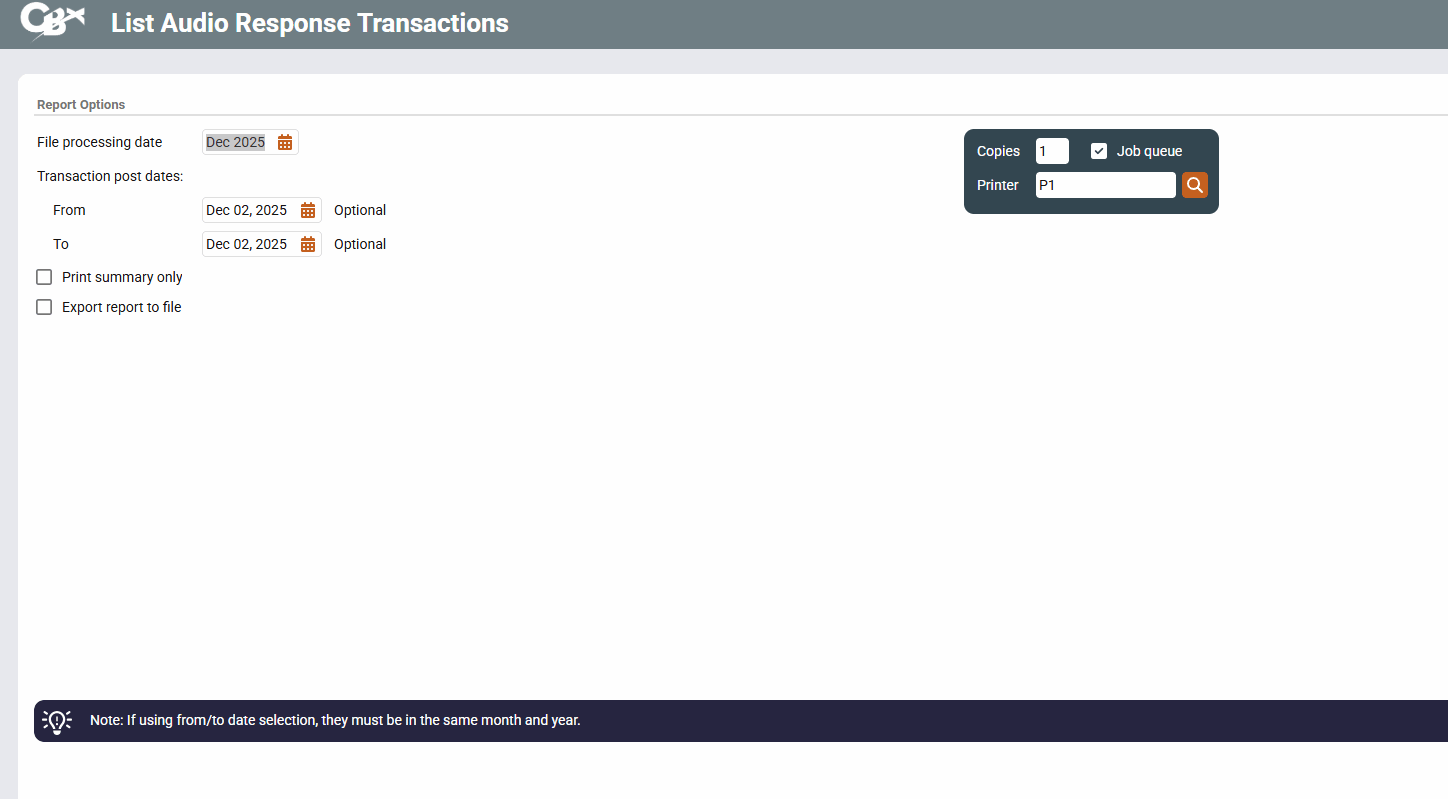Viewport: 1448px width, 799px height.
Task: Open the File processing date calendar picker
Action: [x=285, y=143]
